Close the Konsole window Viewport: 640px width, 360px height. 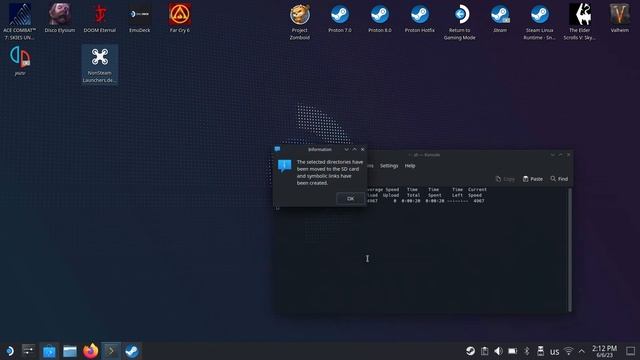569,155
